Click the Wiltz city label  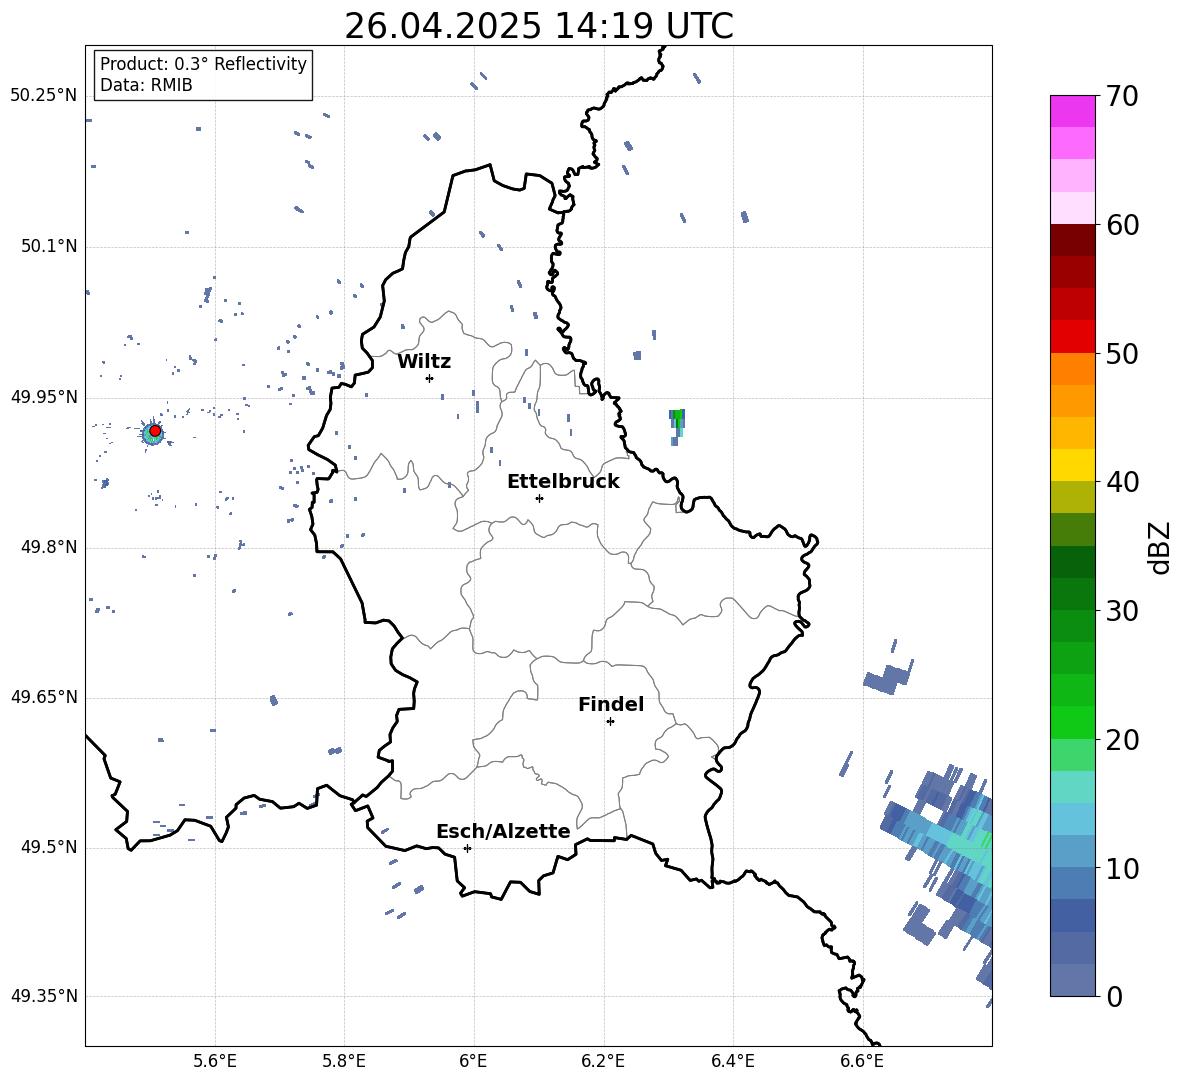coord(424,362)
